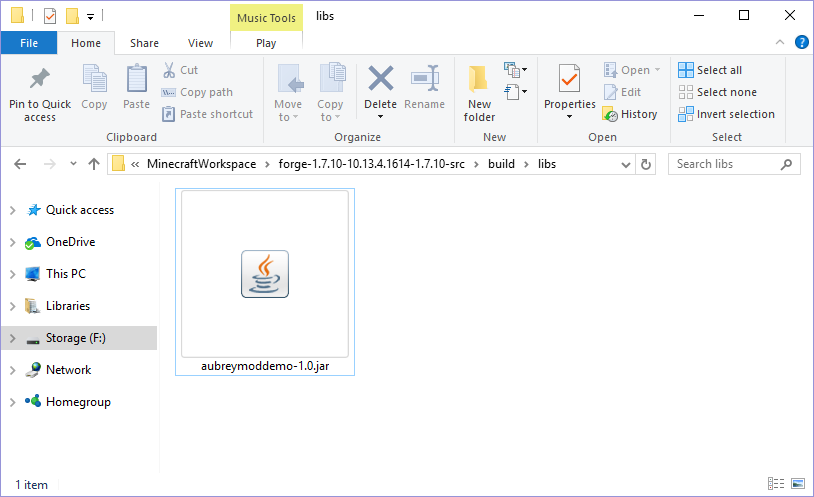Click new folder icon in title bar toolbar
814x497 pixels.
pyautogui.click(x=72, y=16)
